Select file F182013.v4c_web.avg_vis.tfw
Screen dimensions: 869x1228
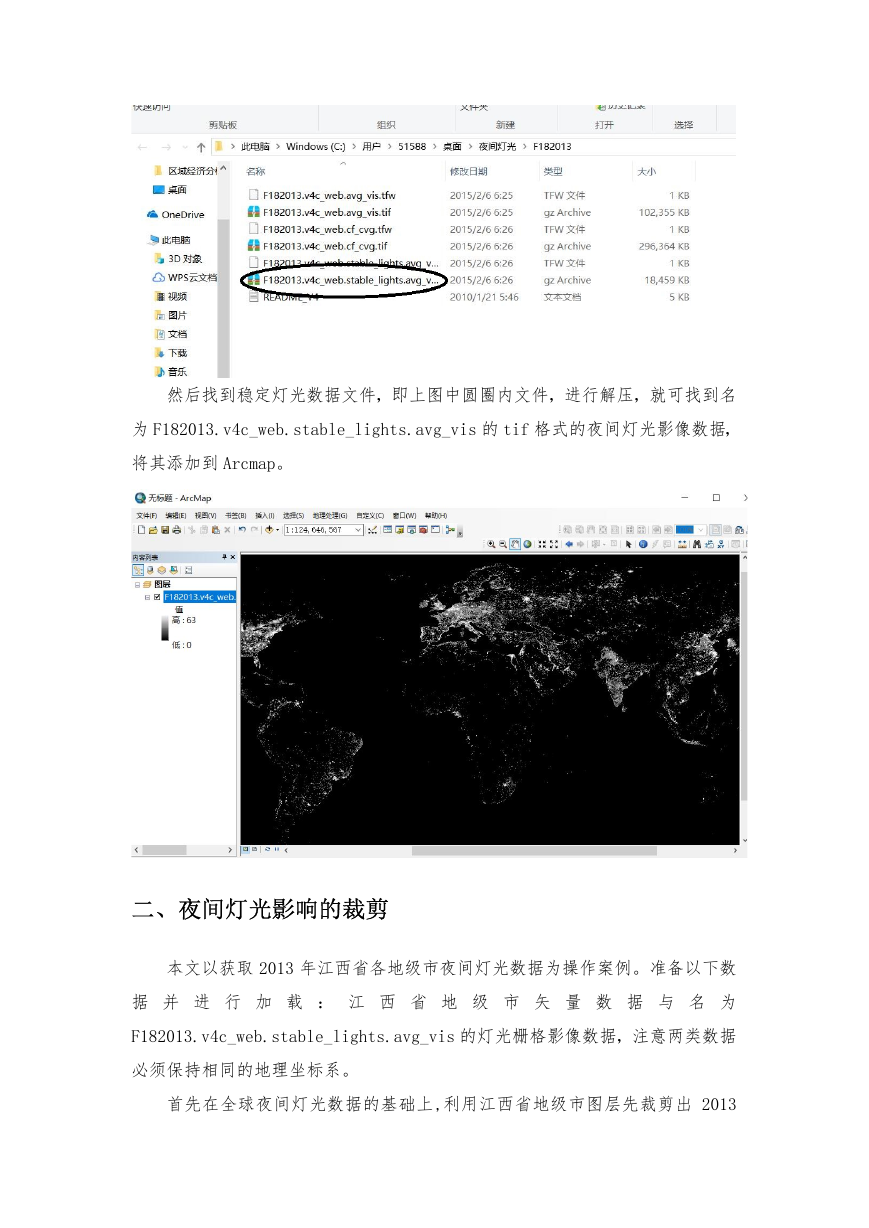[329, 195]
